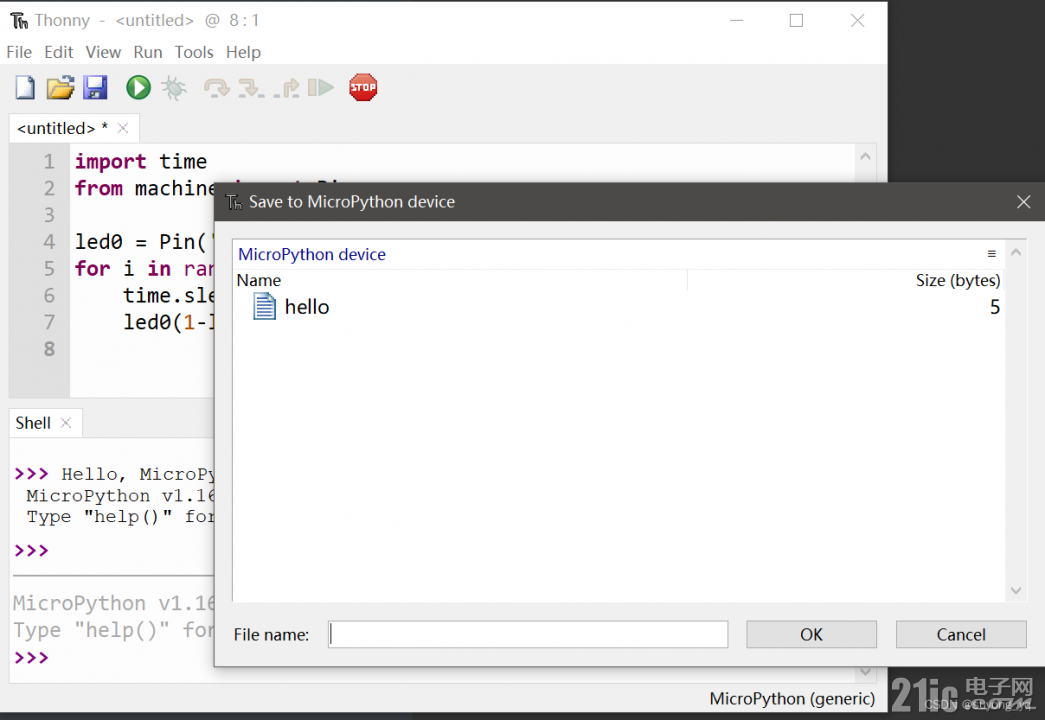Cancel the Save to MicroPython device dialog

pyautogui.click(x=961, y=635)
